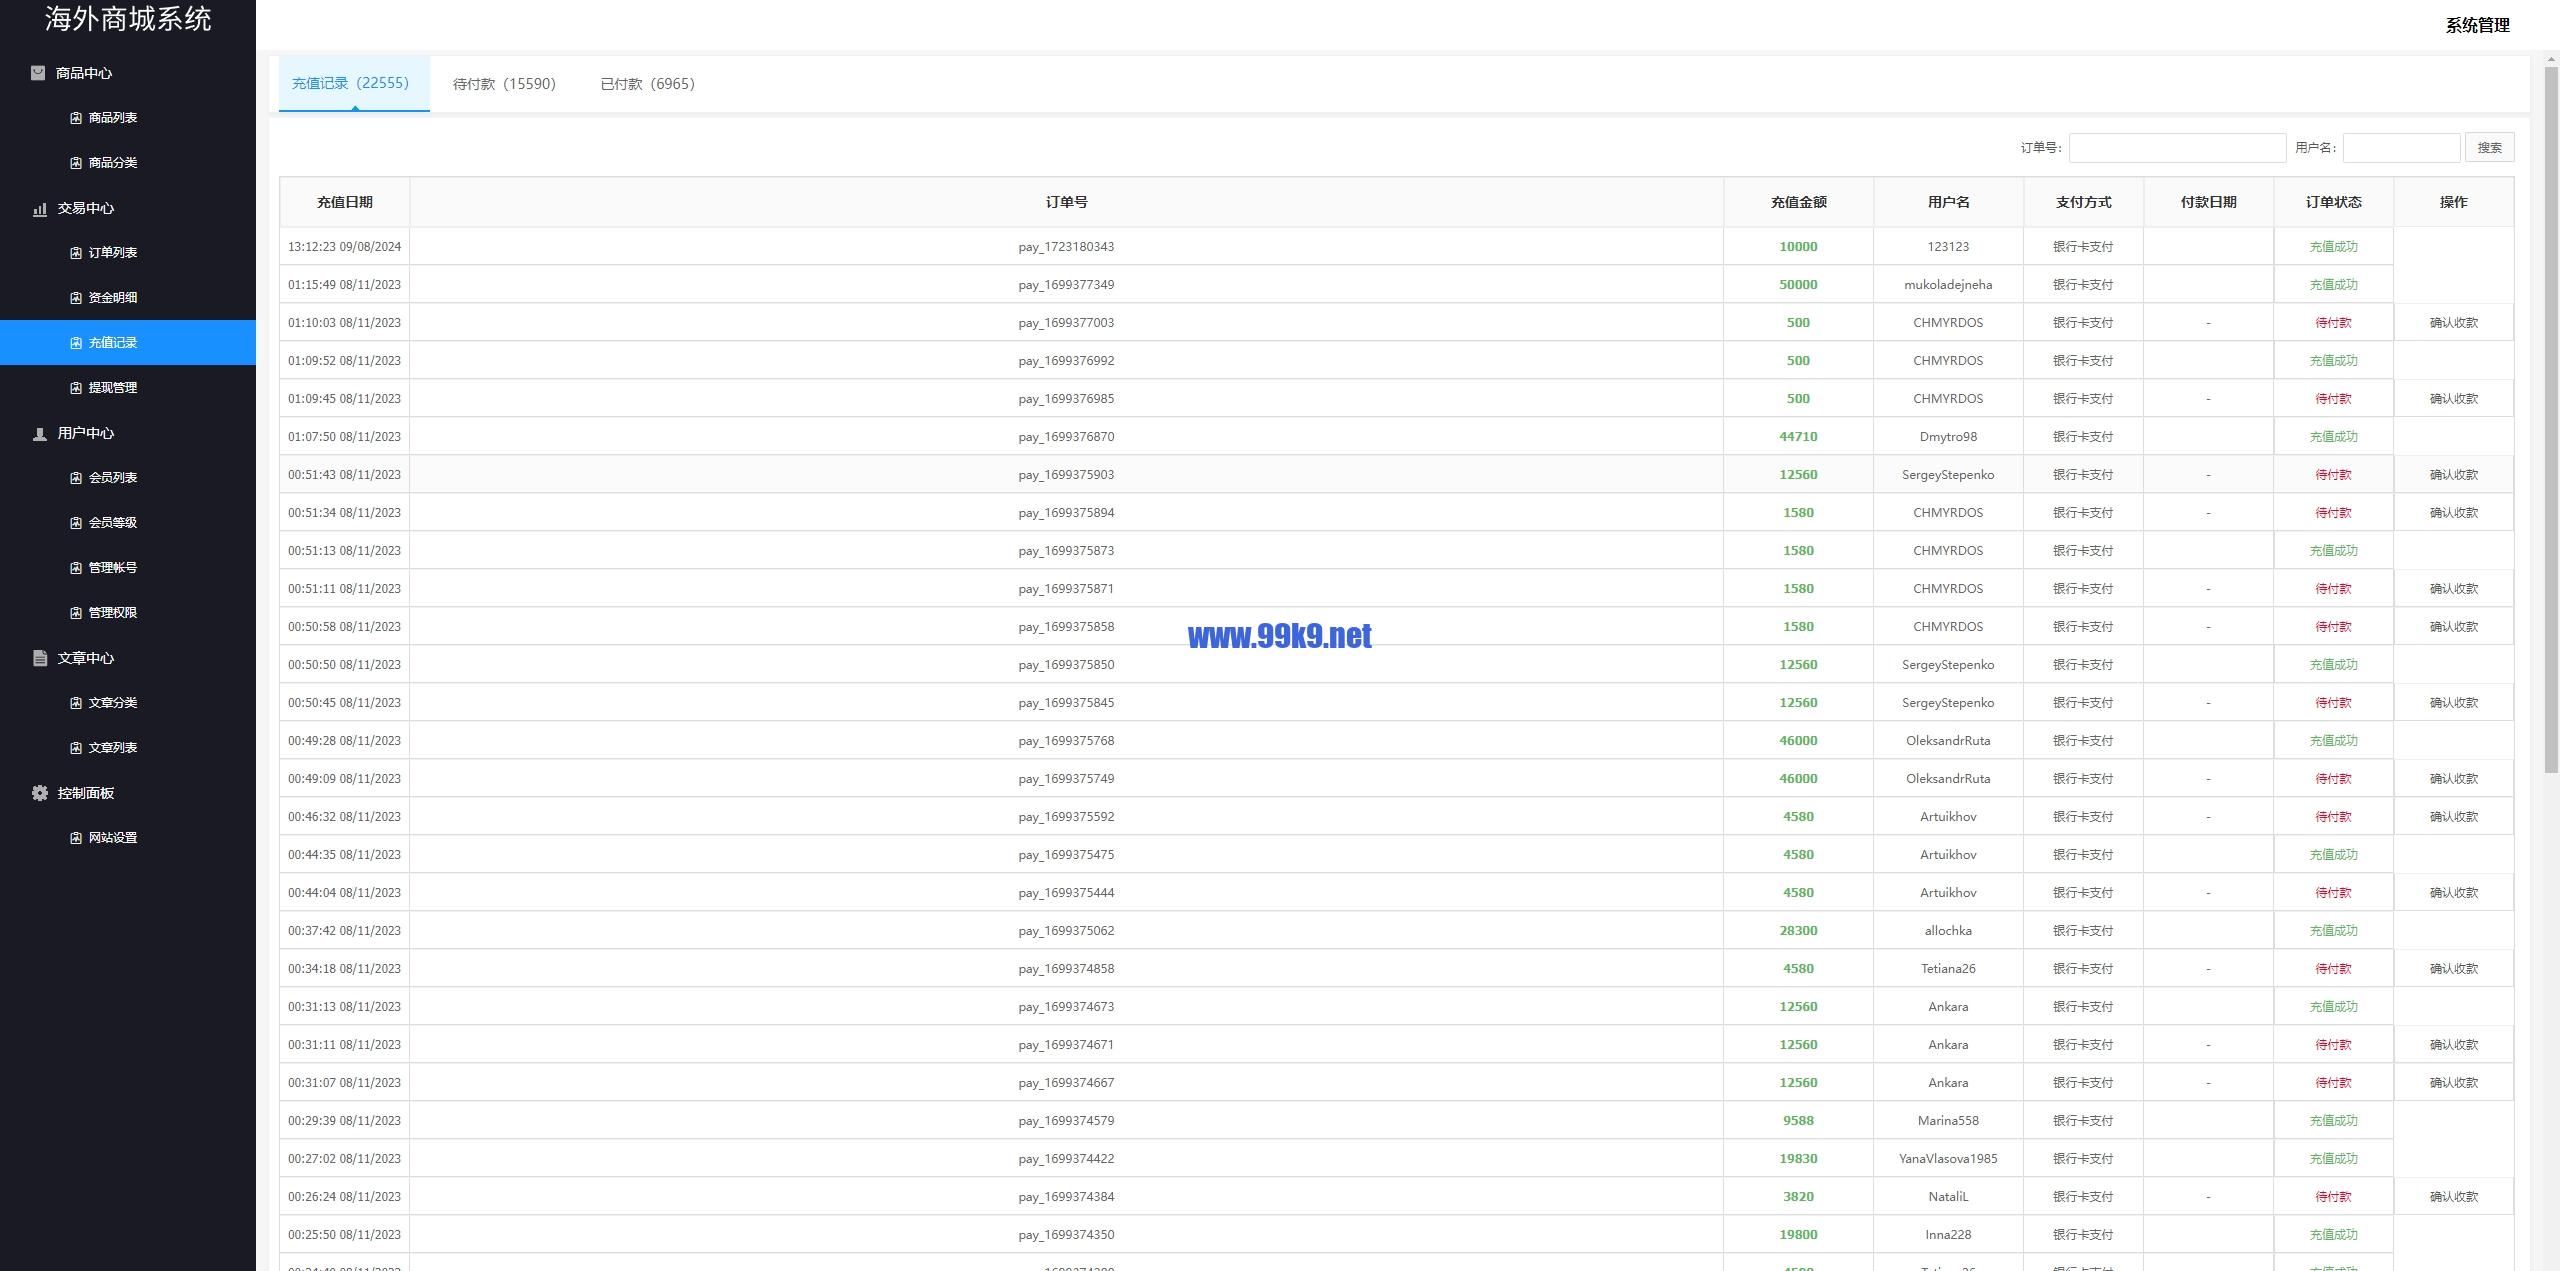Viewport: 2560px width, 1271px height.
Task: Confirm payment for order pay_1699377003
Action: tap(2453, 323)
